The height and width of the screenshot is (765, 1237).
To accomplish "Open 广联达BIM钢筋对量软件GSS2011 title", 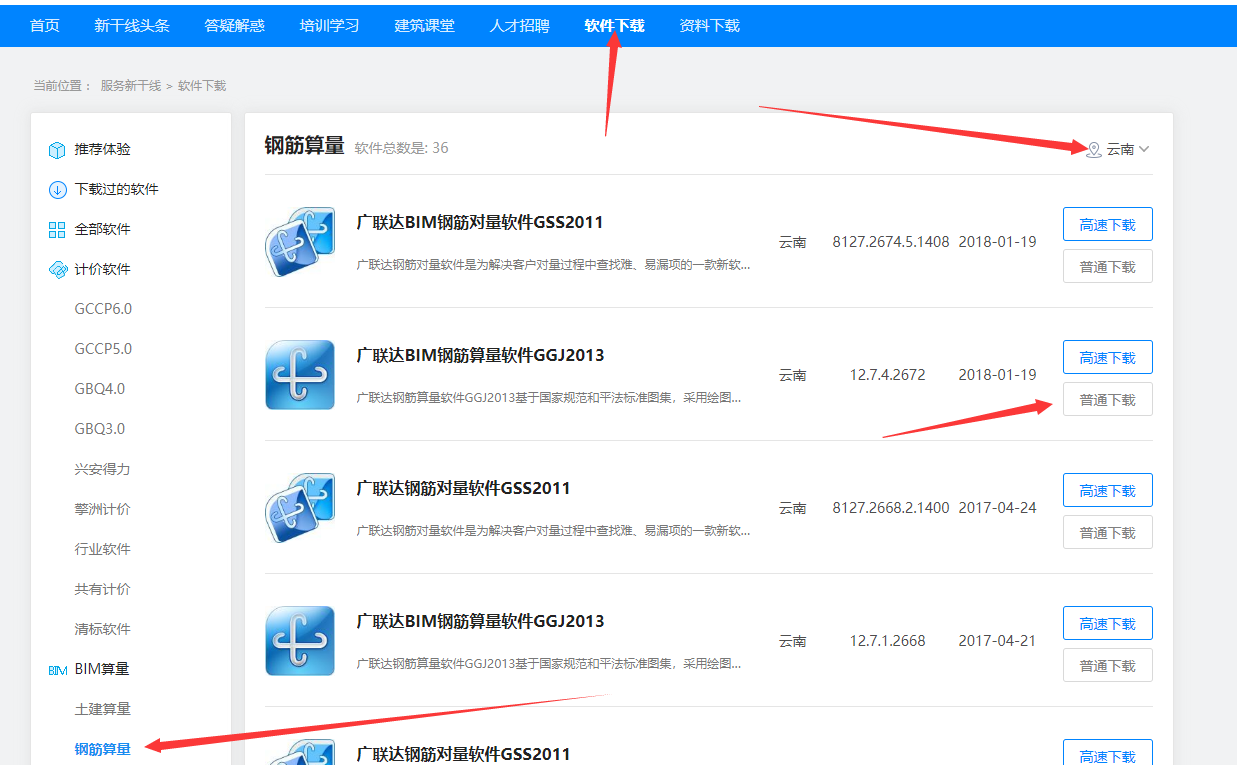I will (480, 222).
